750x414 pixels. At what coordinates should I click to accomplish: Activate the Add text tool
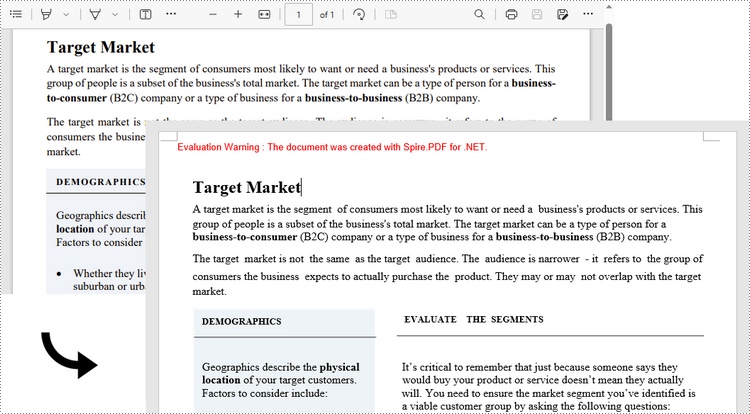[x=145, y=14]
